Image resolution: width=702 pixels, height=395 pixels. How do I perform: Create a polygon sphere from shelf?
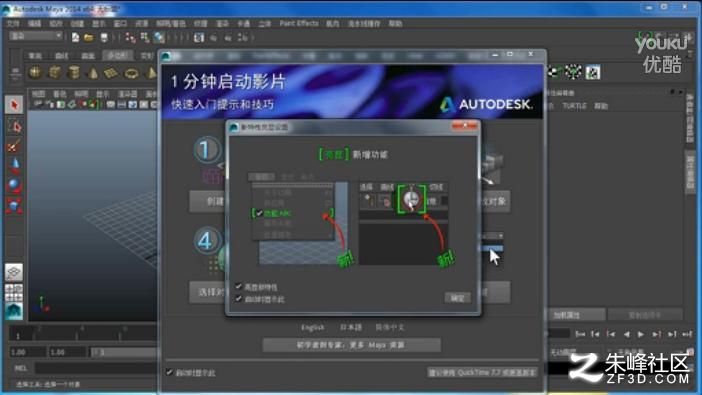tap(35, 73)
